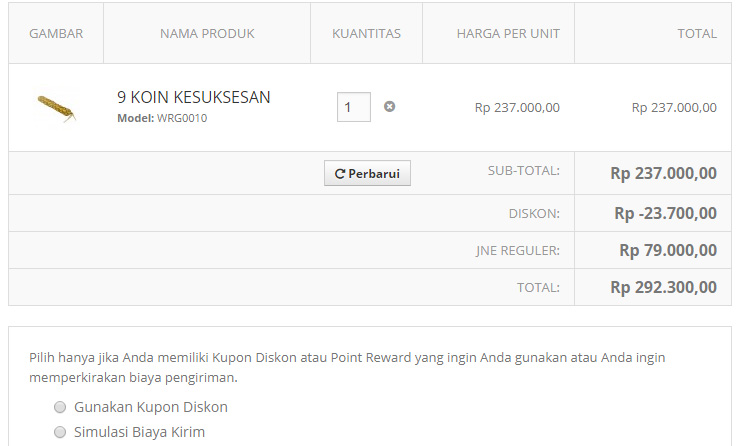
Task: Click the discount amount Rp -23.700,00
Action: click(665, 213)
